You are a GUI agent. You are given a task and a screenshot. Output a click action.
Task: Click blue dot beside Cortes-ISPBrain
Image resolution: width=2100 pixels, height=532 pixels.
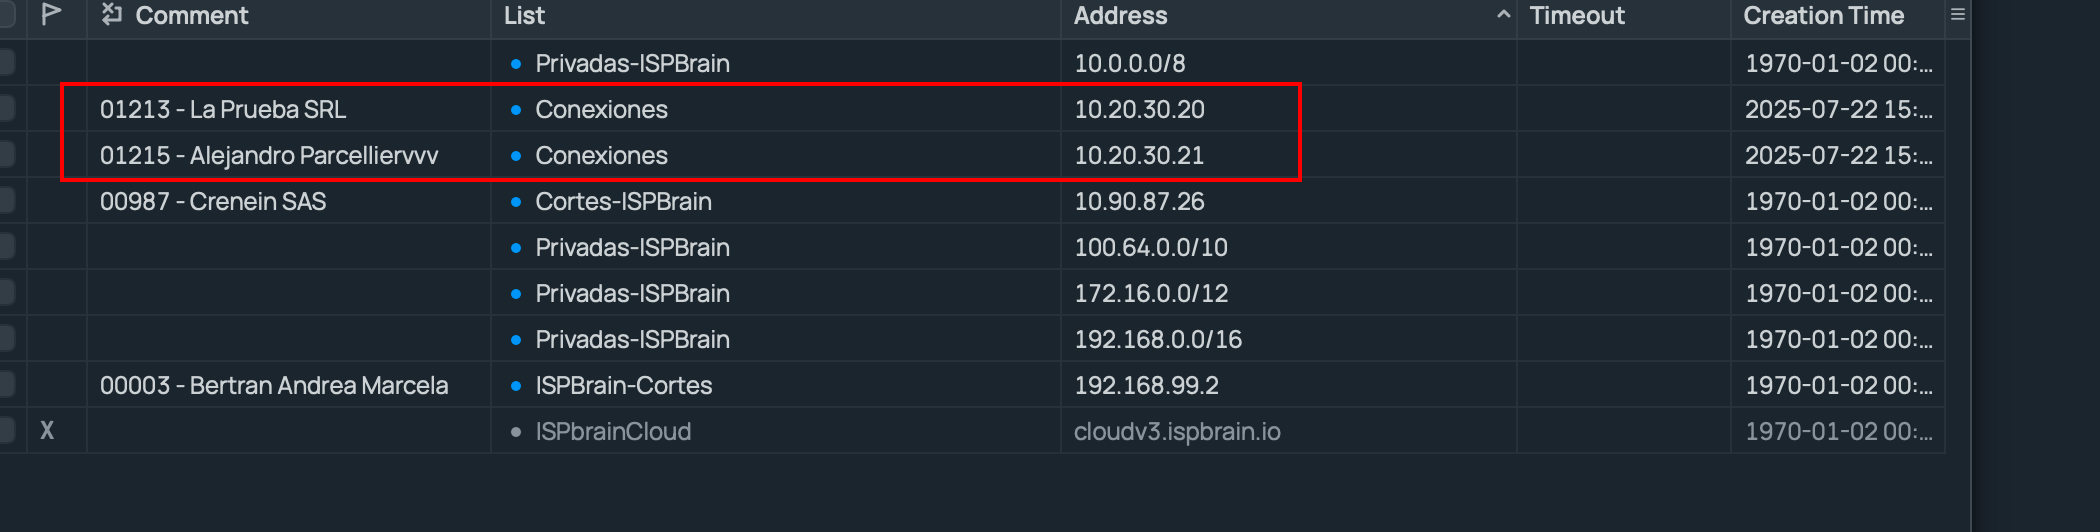(516, 202)
